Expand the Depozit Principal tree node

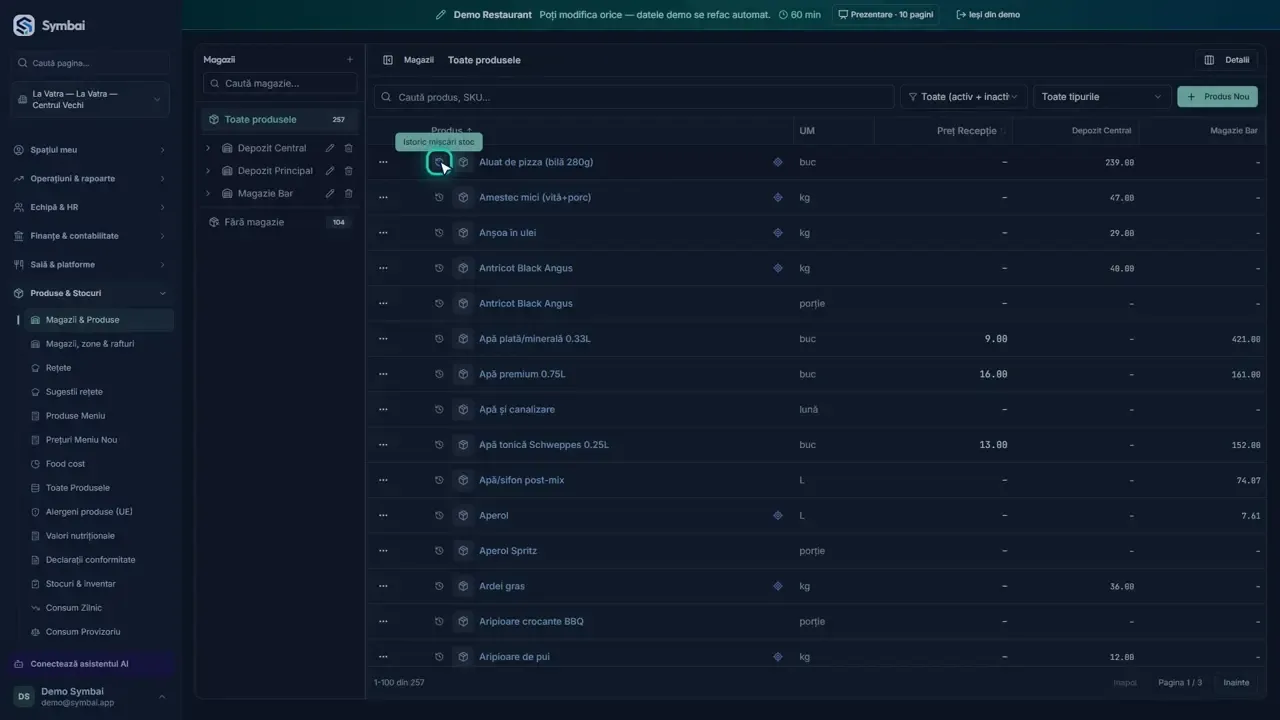pos(208,171)
